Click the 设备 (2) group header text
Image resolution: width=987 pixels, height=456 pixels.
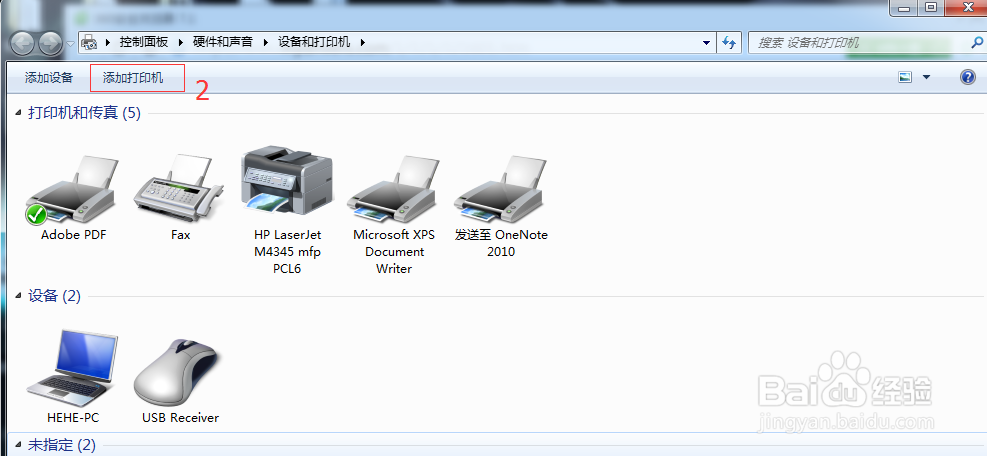pos(55,296)
